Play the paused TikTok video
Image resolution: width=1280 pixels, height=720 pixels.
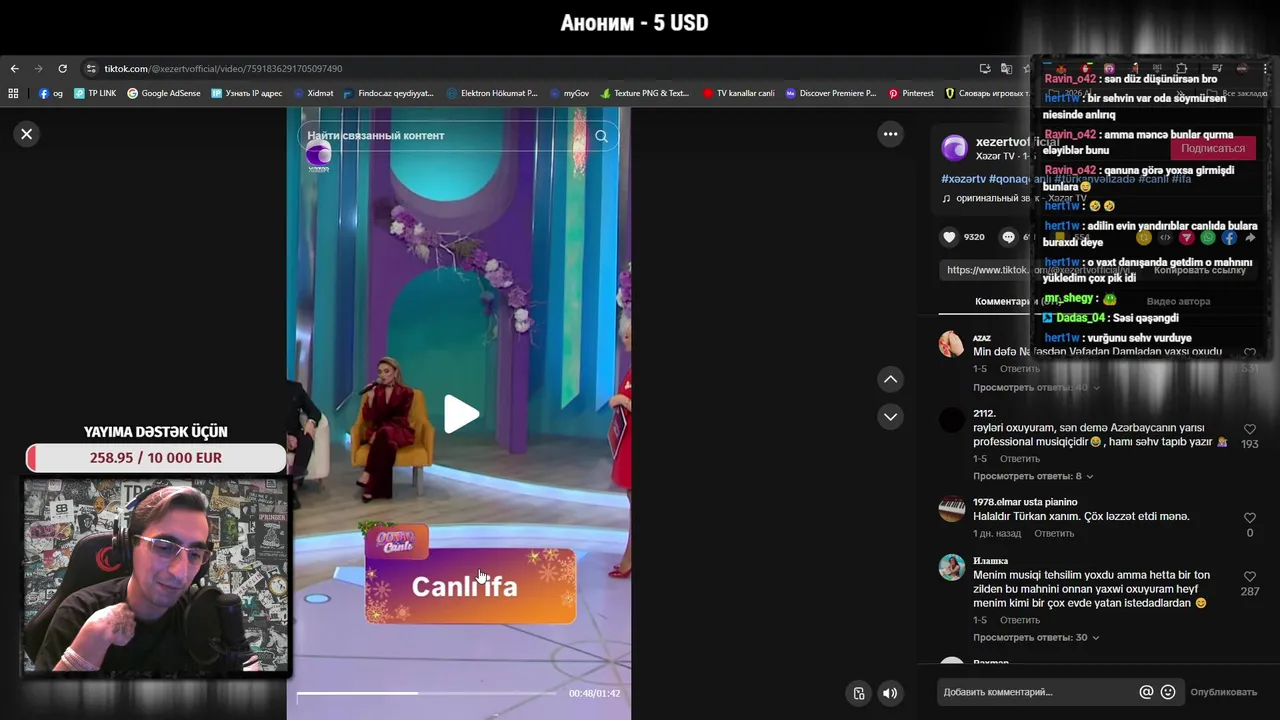[460, 414]
